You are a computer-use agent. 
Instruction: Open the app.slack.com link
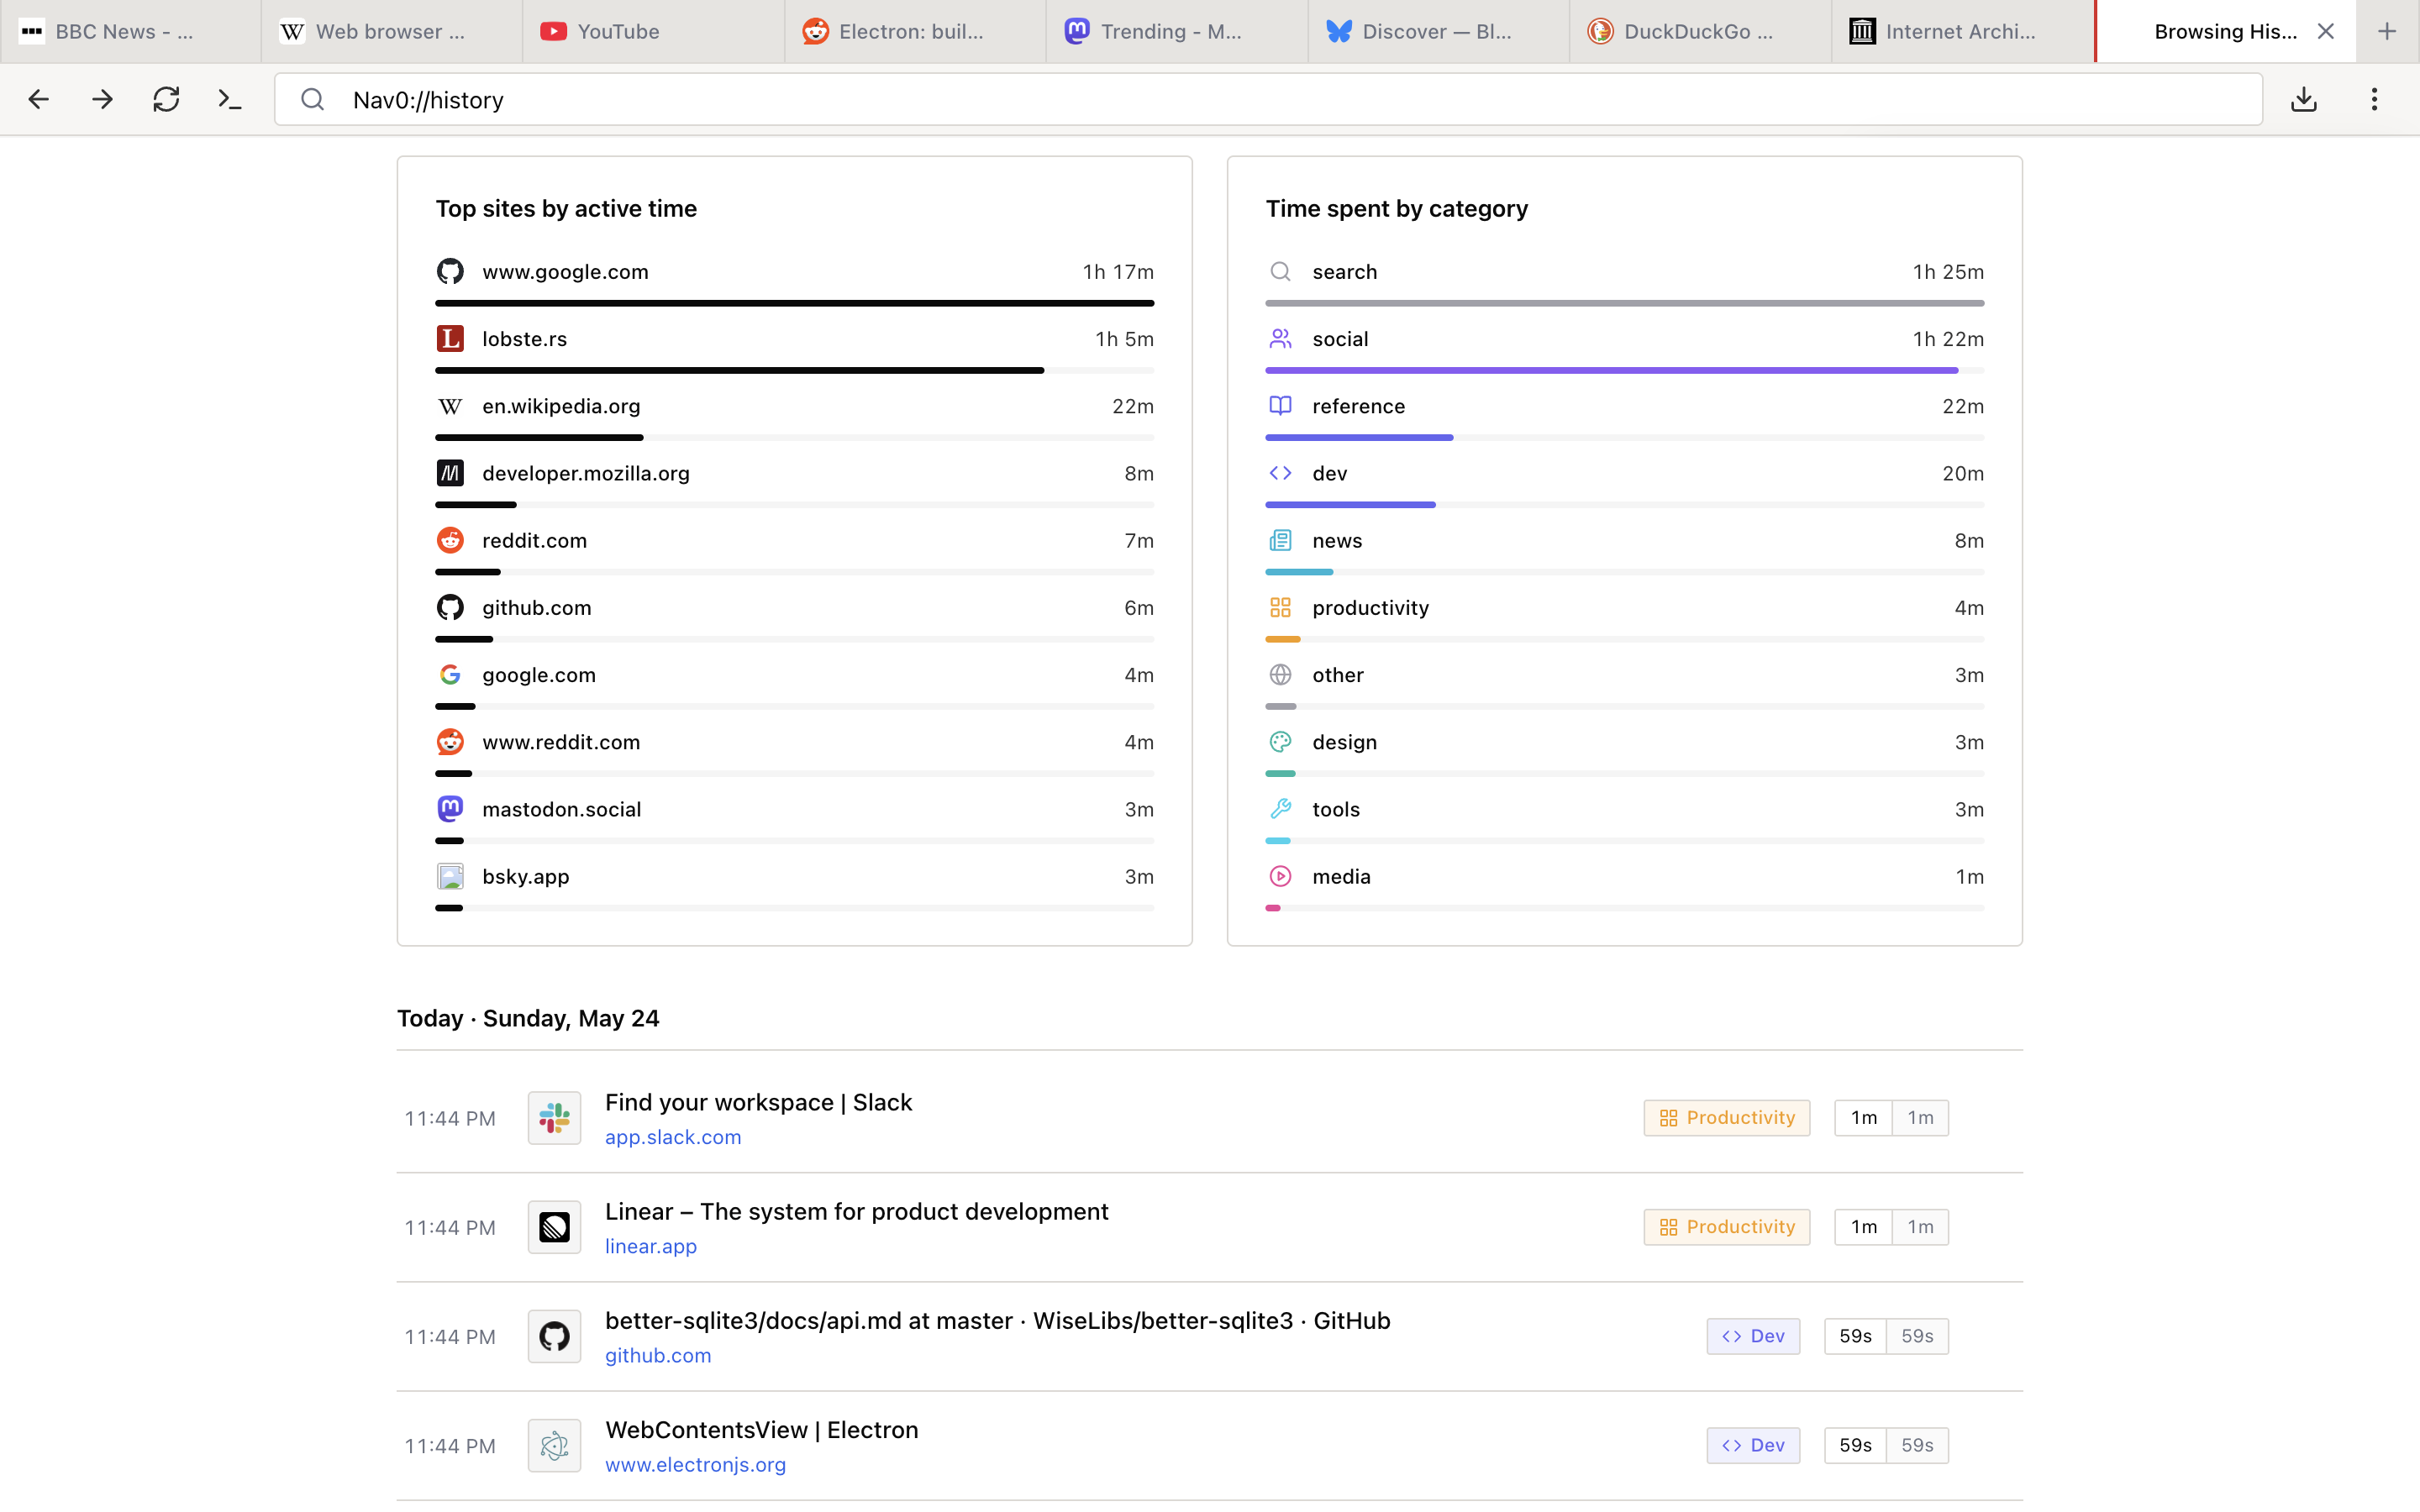(x=673, y=1137)
